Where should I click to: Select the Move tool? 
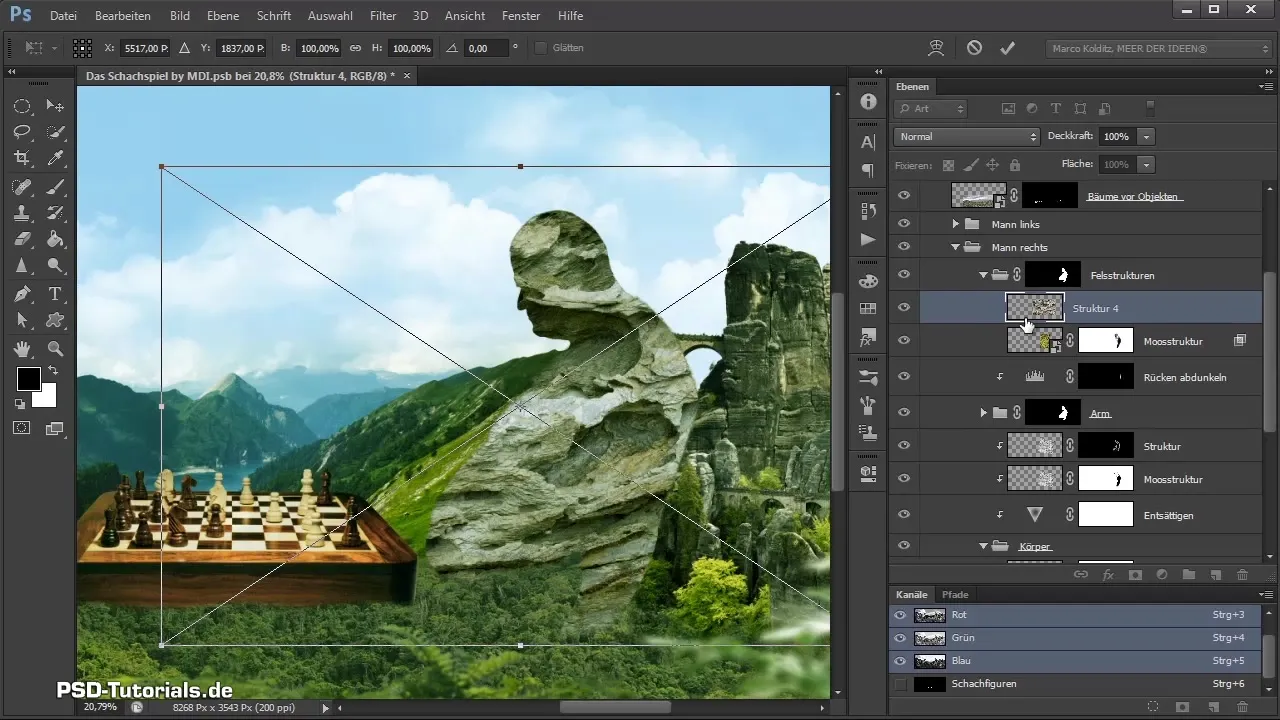tap(55, 105)
